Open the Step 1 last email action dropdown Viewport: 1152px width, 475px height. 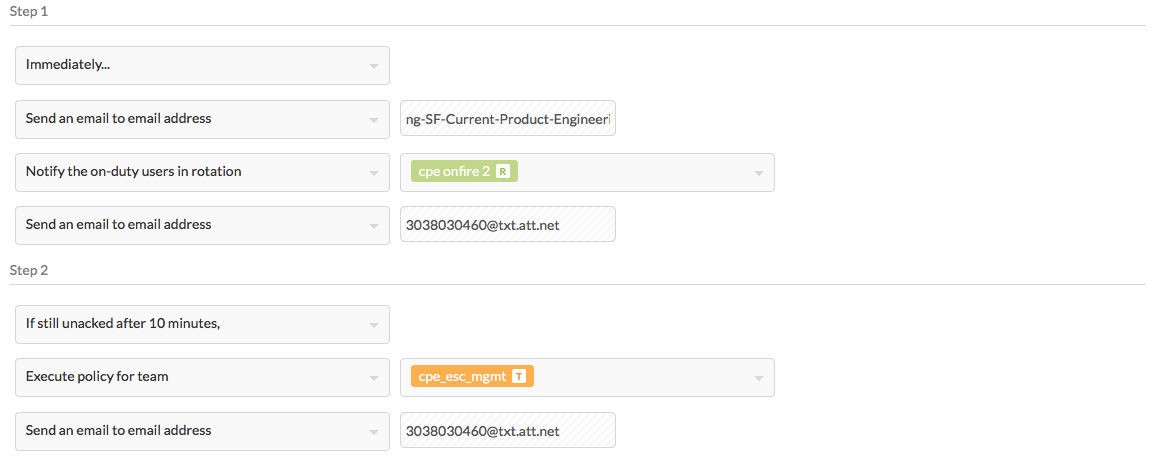[202, 225]
